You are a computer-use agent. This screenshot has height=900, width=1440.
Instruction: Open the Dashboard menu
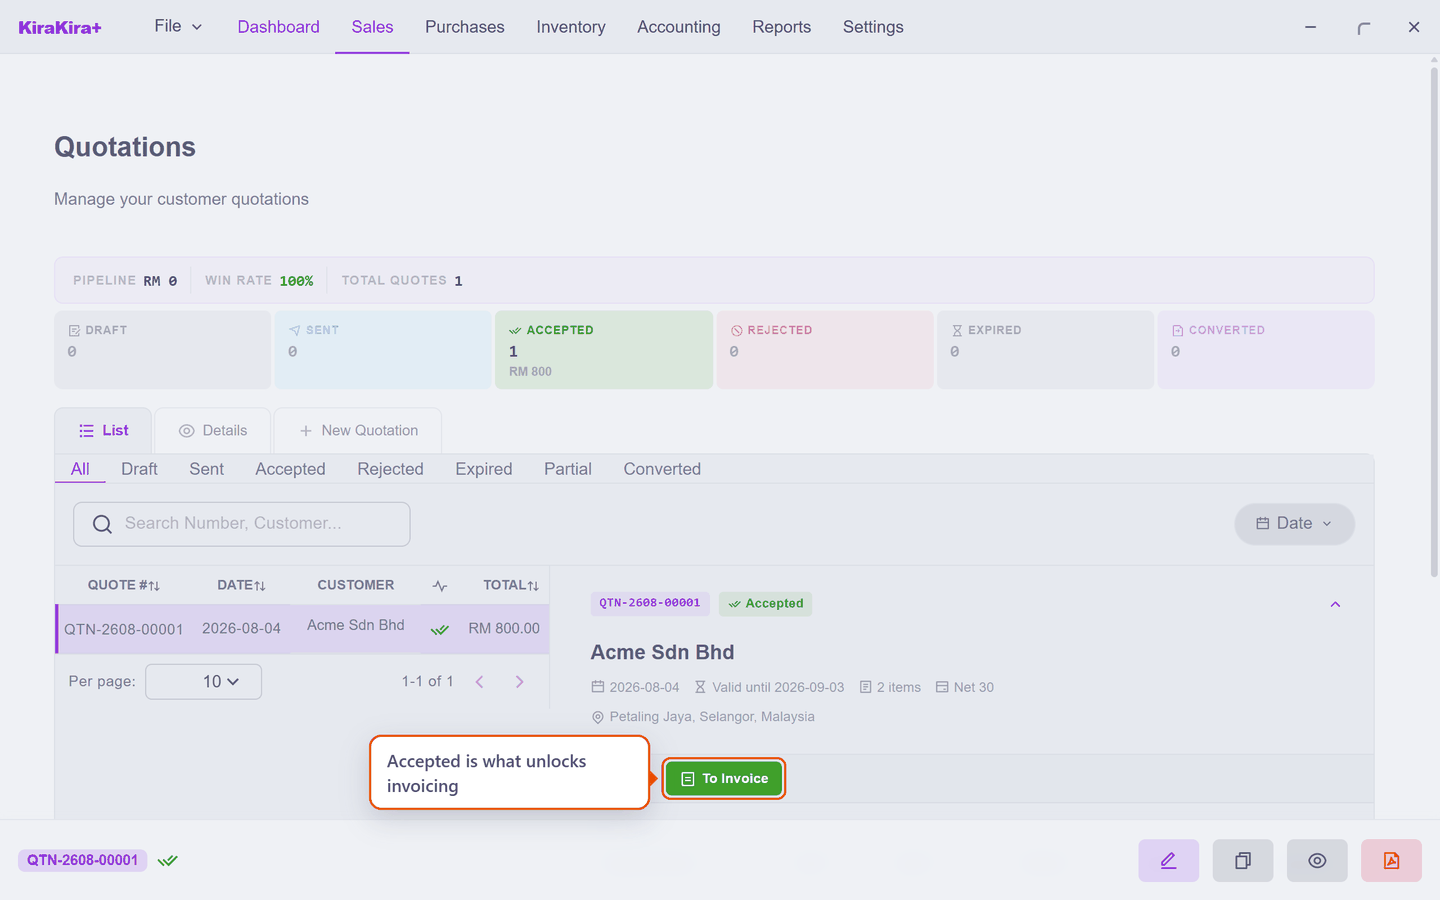tap(279, 27)
